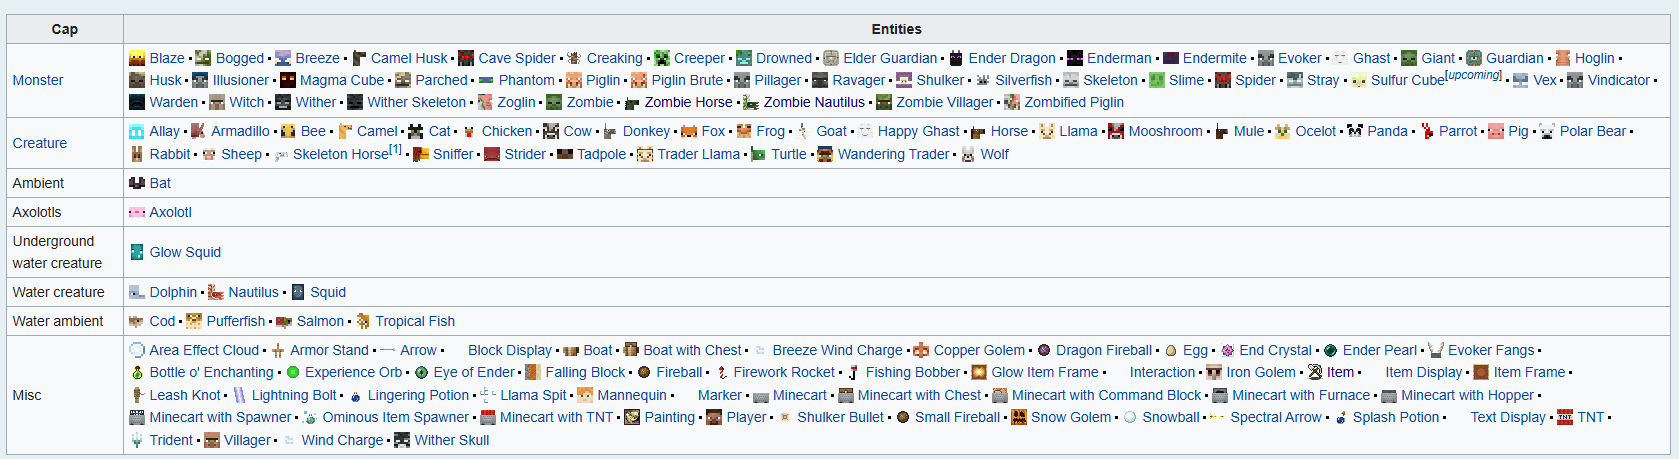Viewport: 1679px width, 459px height.
Task: Click footnote reference 1 after Skeleton Horse
Action: [395, 149]
